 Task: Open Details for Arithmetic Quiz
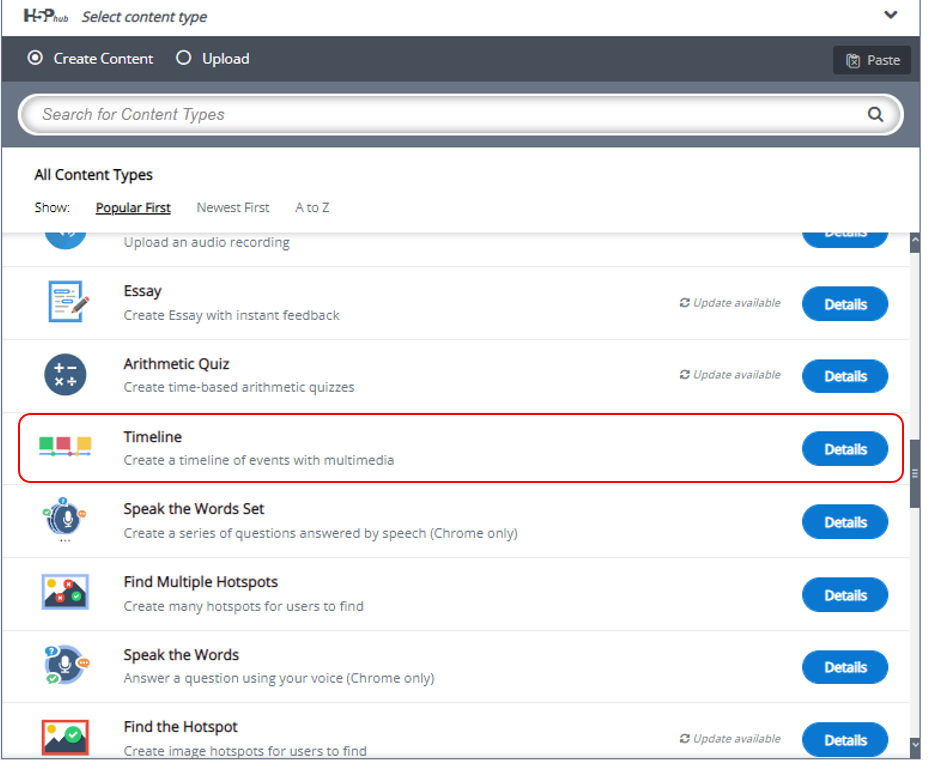click(x=845, y=377)
